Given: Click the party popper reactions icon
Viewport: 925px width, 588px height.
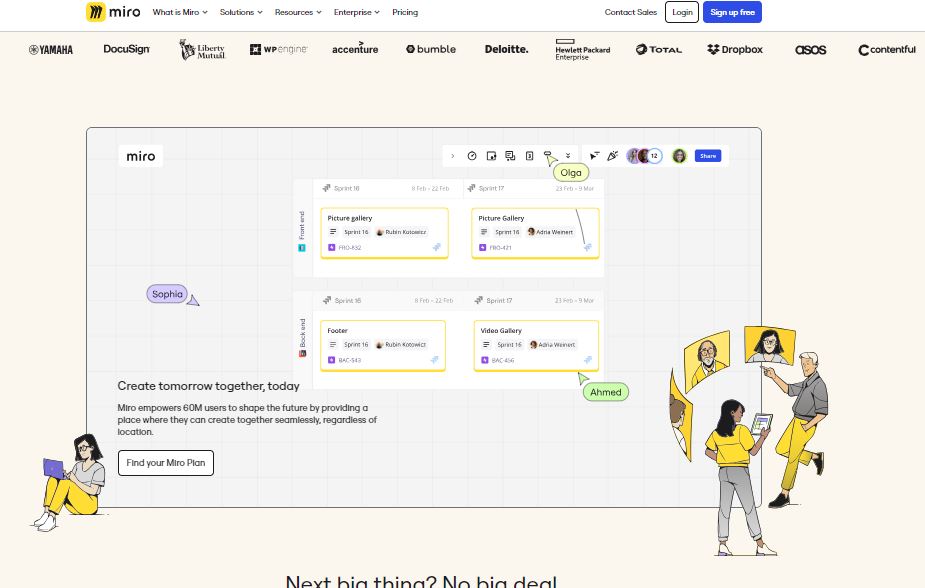Looking at the screenshot, I should coord(613,156).
